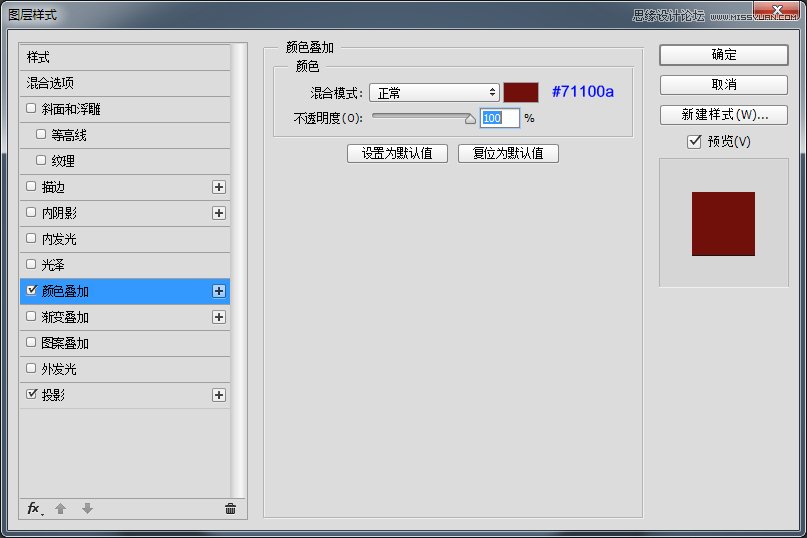Click the dark red preview thumbnail
The height and width of the screenshot is (538, 807).
coord(723,224)
